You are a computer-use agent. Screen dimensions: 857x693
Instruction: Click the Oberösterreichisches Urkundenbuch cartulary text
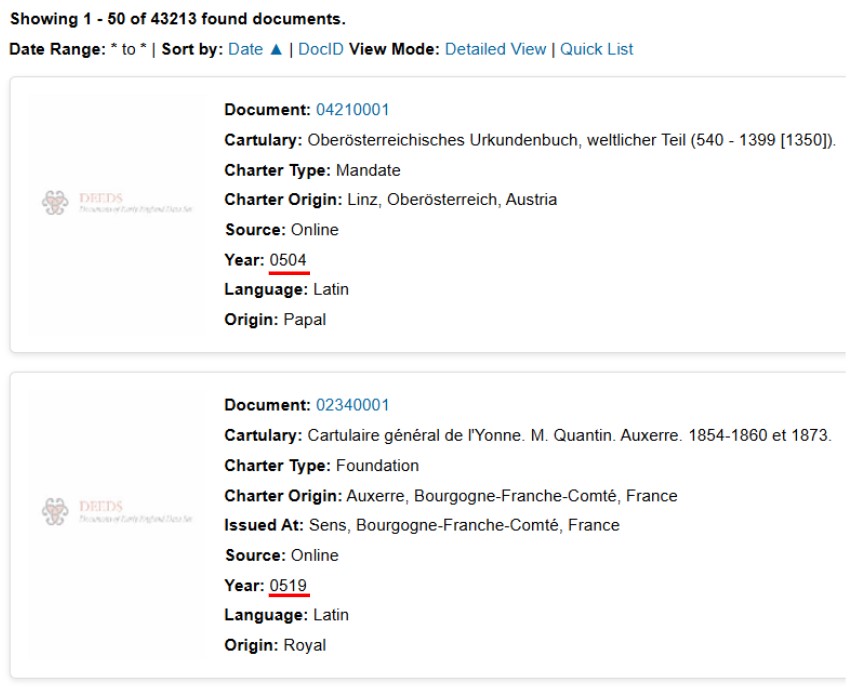[571, 140]
